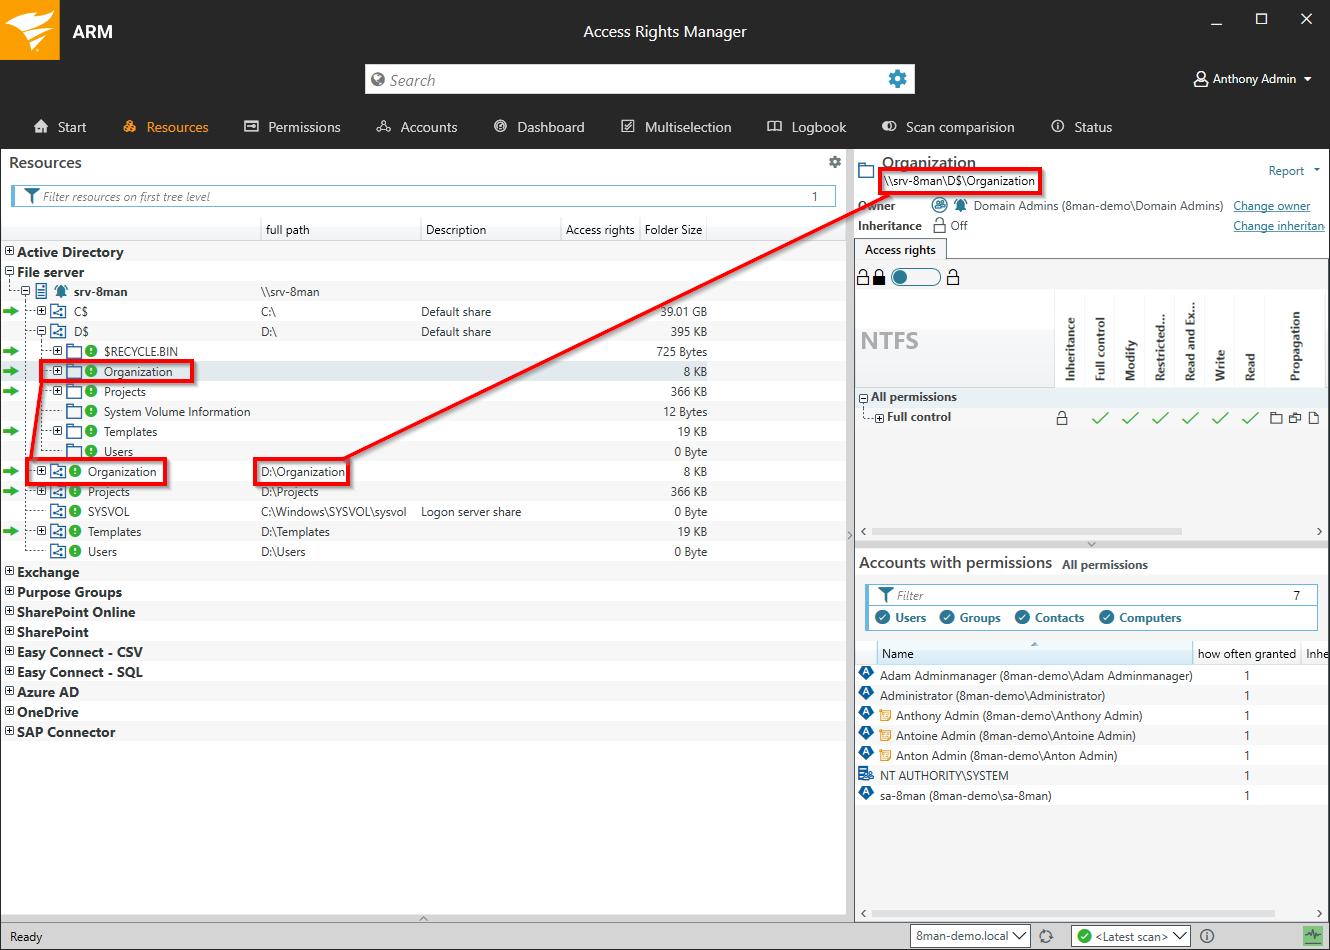Expand the Active Directory node
This screenshot has height=950, width=1330.
[x=9, y=251]
